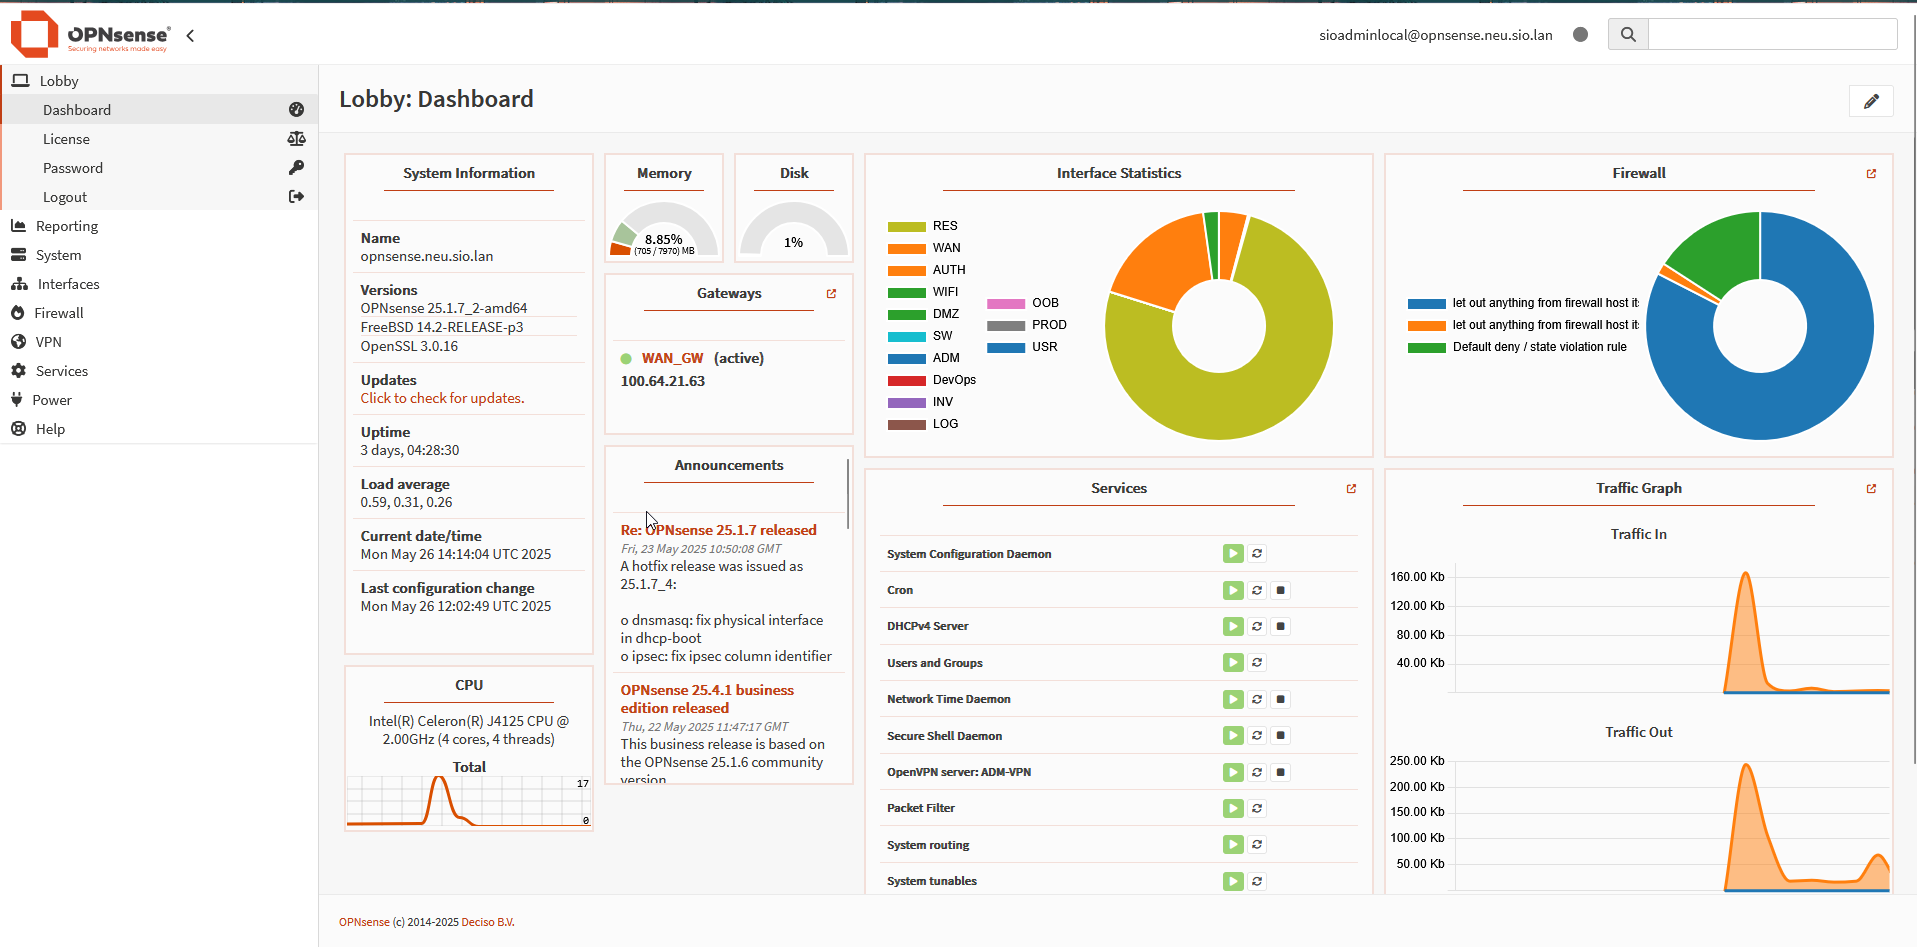This screenshot has height=947, width=1917.
Task: Click the pencil edit dashboard icon
Action: [x=1870, y=101]
